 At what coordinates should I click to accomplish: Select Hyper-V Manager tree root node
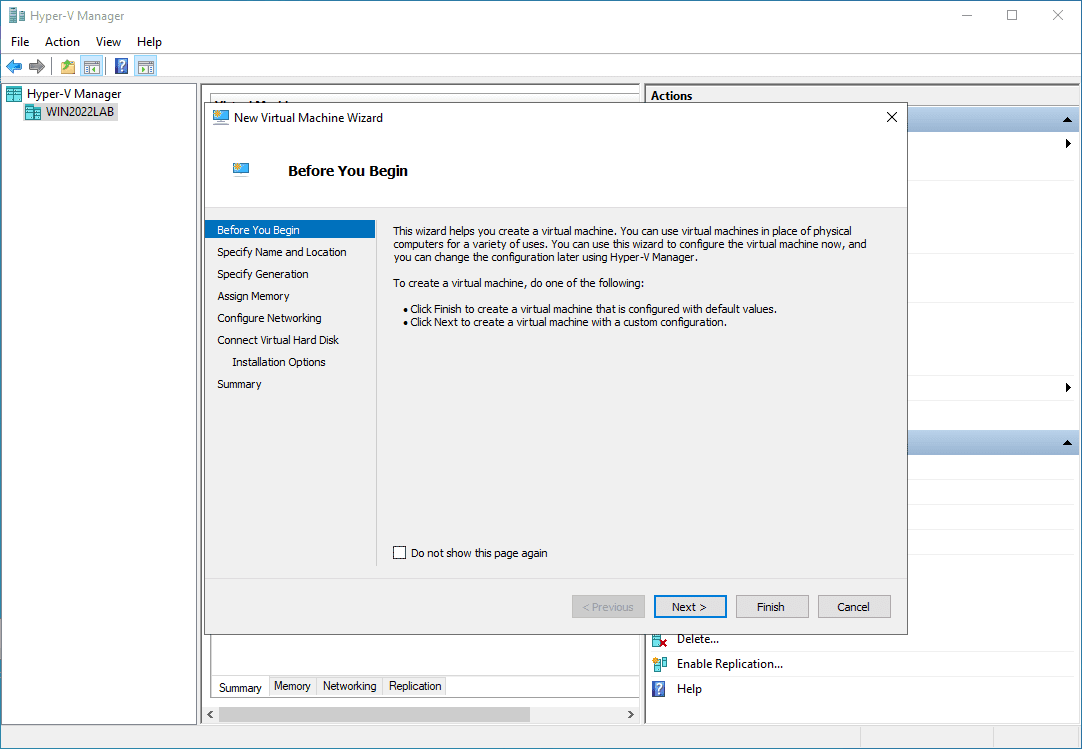tap(74, 94)
